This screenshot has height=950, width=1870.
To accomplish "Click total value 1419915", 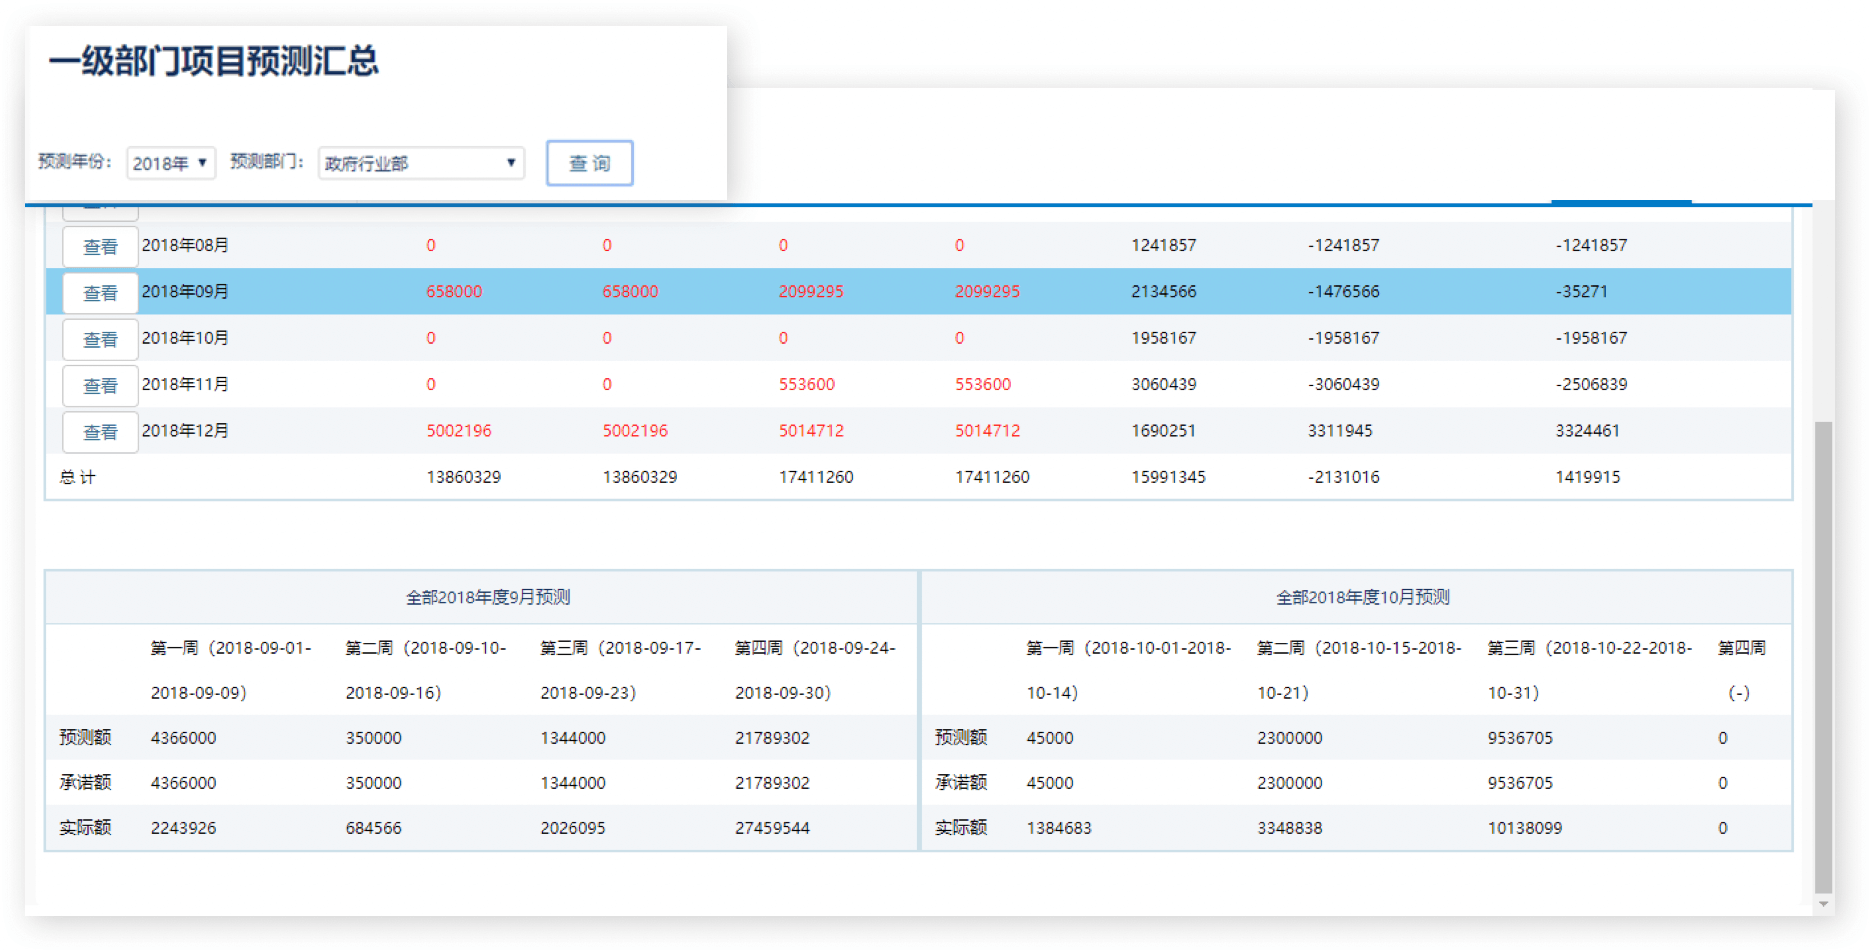I will (1587, 477).
